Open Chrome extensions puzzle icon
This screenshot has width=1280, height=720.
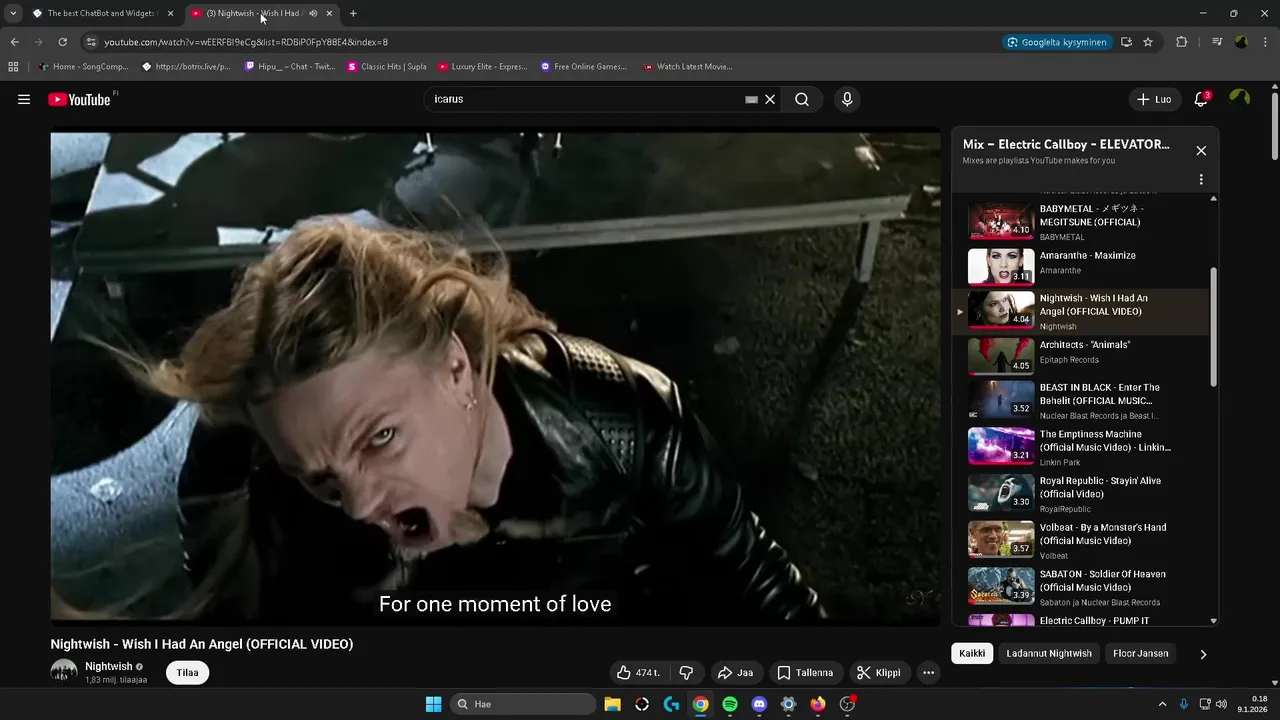click(1182, 42)
